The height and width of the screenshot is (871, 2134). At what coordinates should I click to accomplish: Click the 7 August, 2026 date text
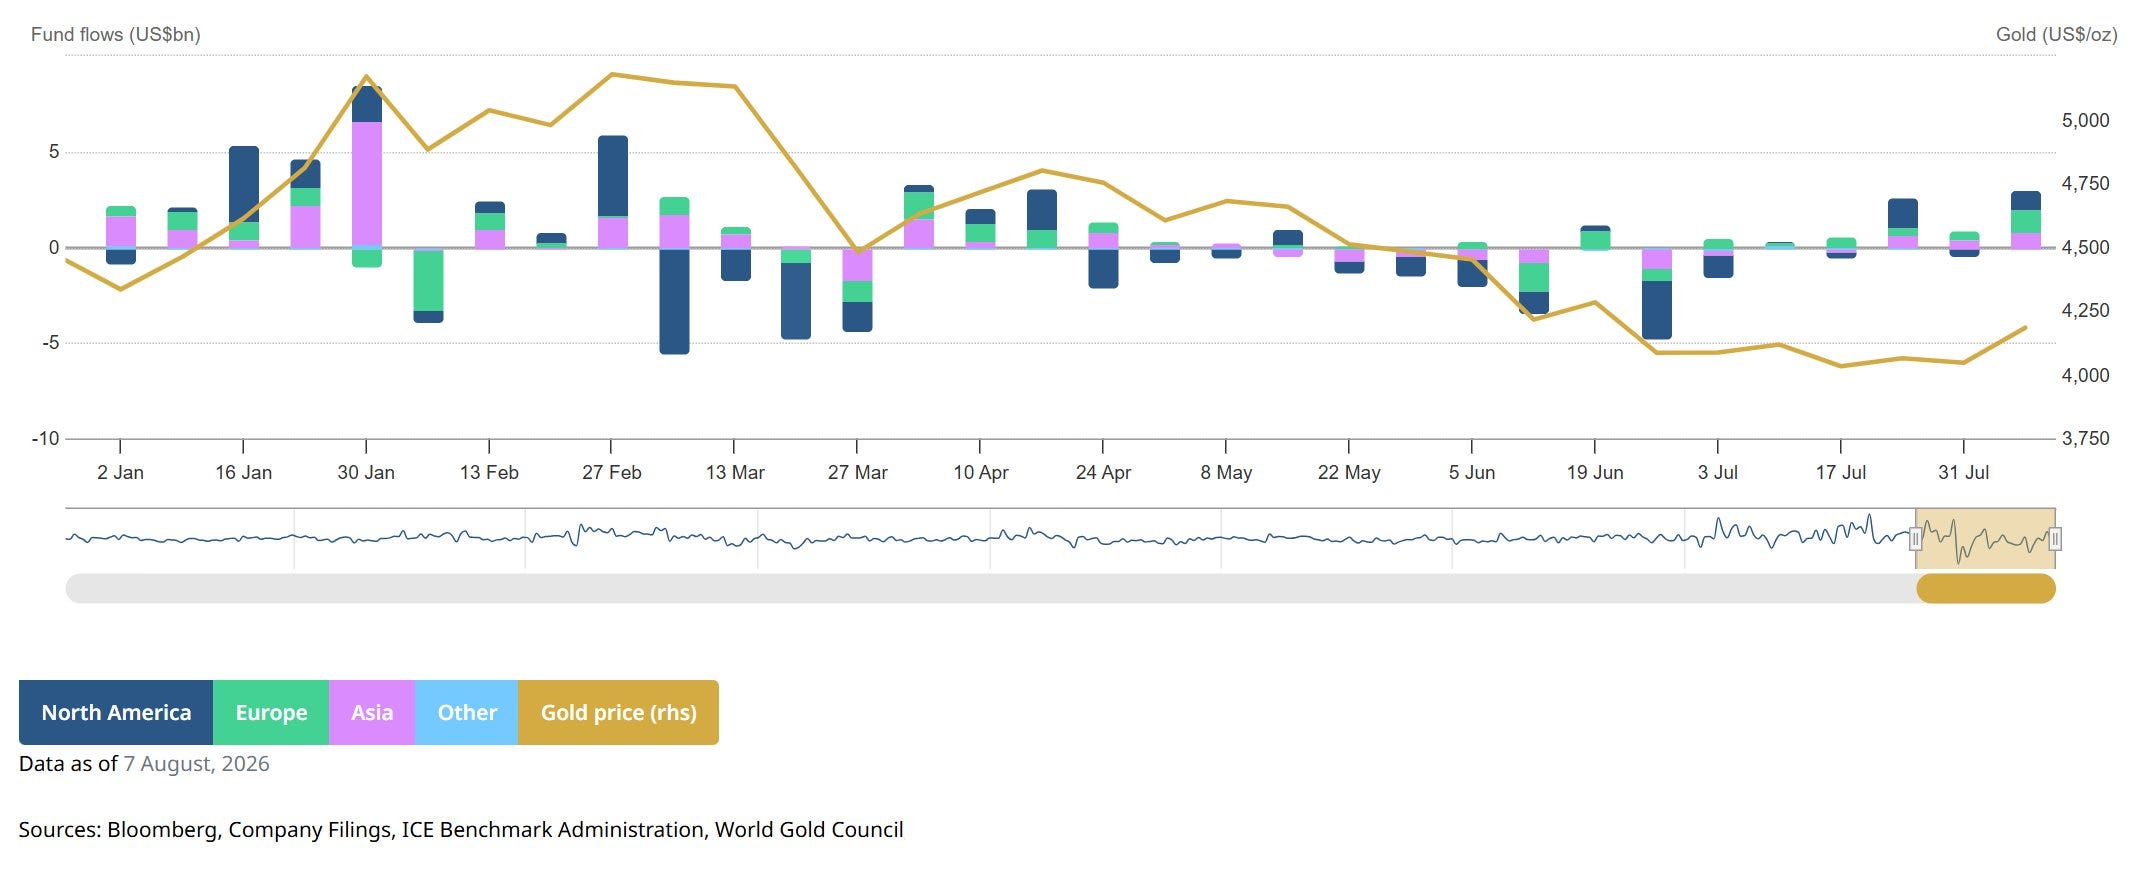196,764
